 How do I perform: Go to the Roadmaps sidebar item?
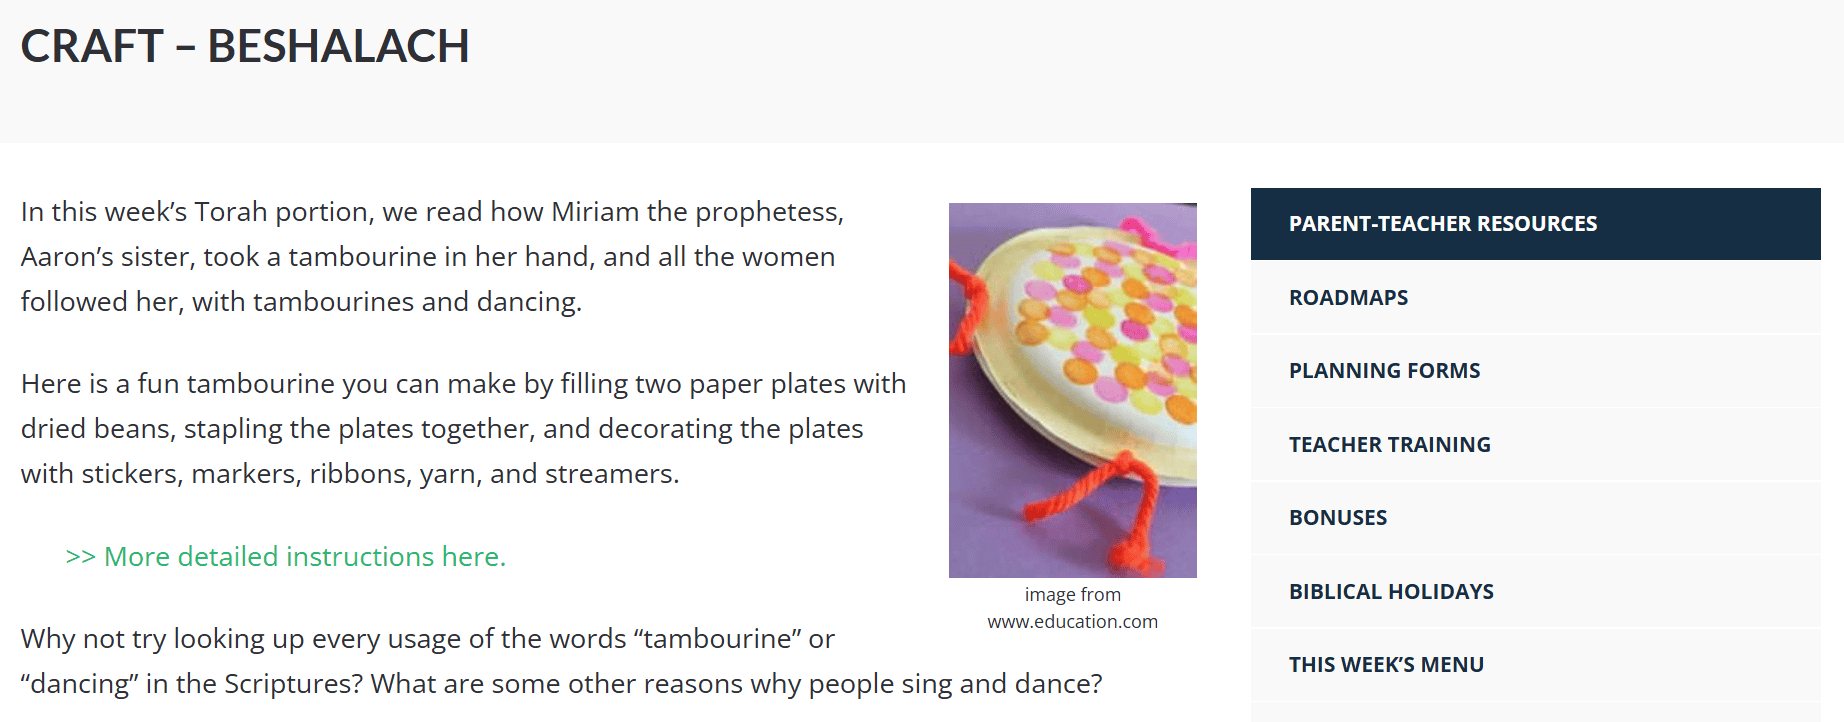(1348, 298)
